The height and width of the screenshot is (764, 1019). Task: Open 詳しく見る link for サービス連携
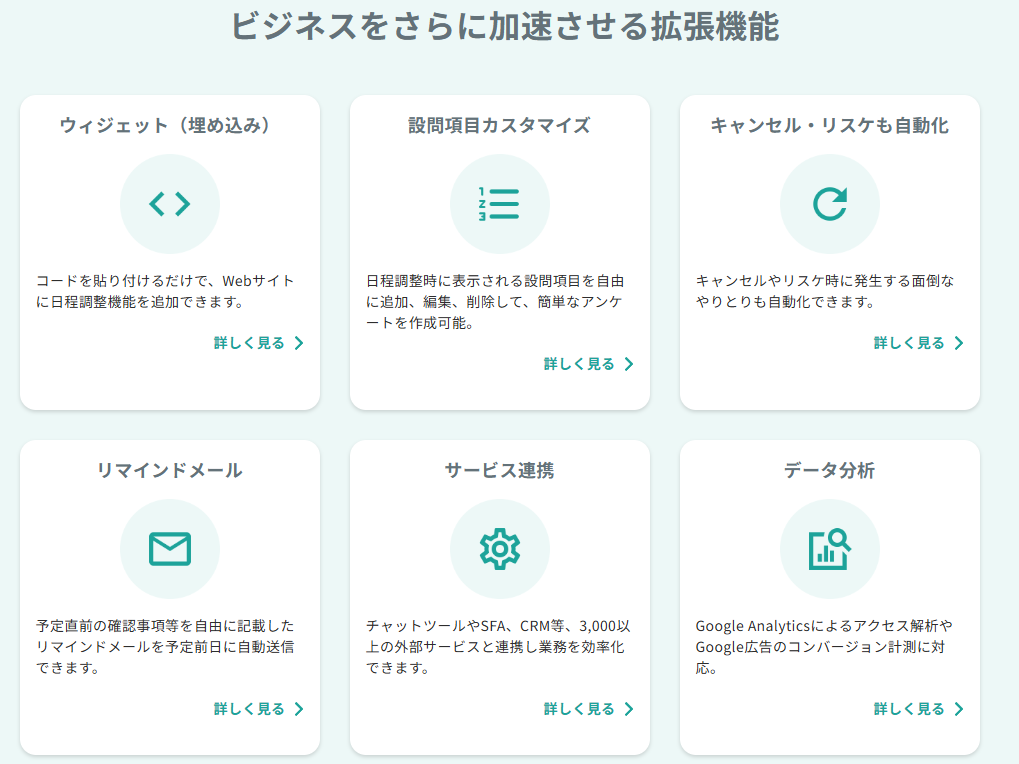click(588, 709)
